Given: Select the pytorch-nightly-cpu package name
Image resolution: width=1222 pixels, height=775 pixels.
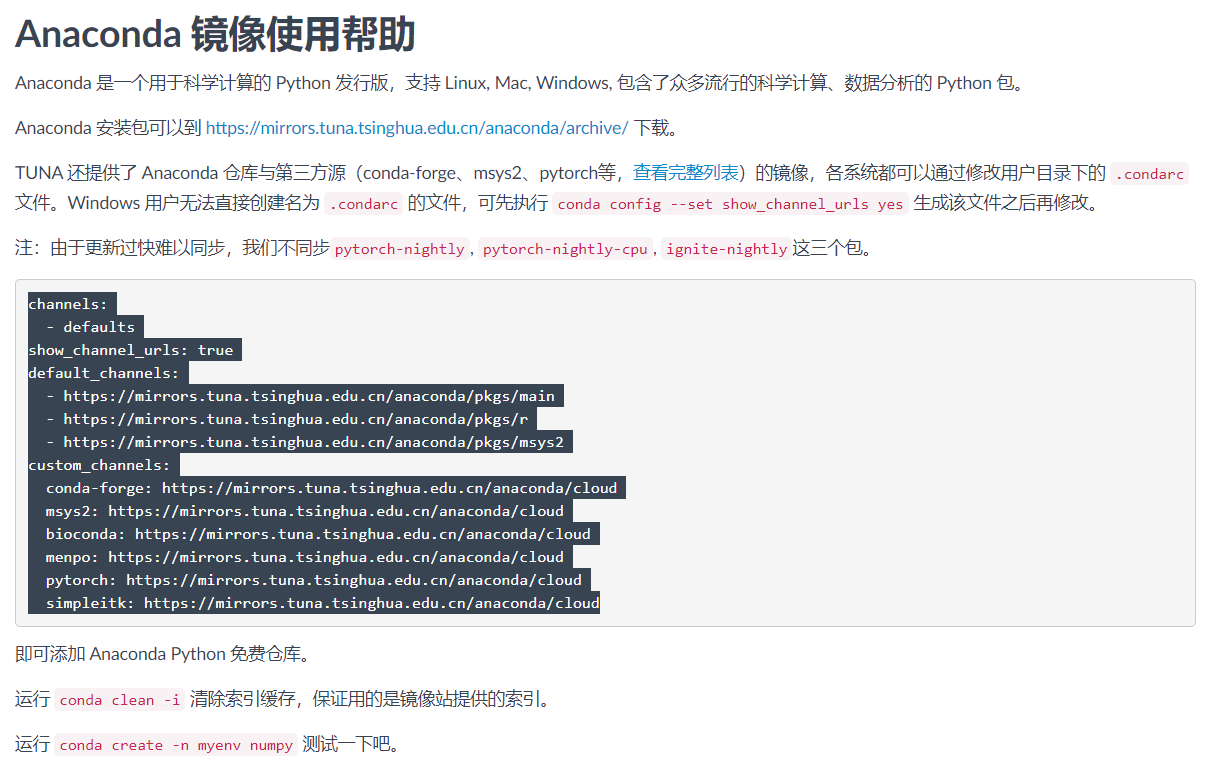Looking at the screenshot, I should click(x=564, y=248).
